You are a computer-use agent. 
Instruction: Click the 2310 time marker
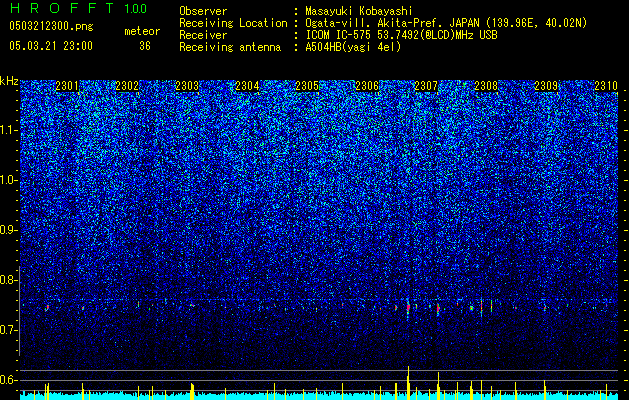point(606,86)
